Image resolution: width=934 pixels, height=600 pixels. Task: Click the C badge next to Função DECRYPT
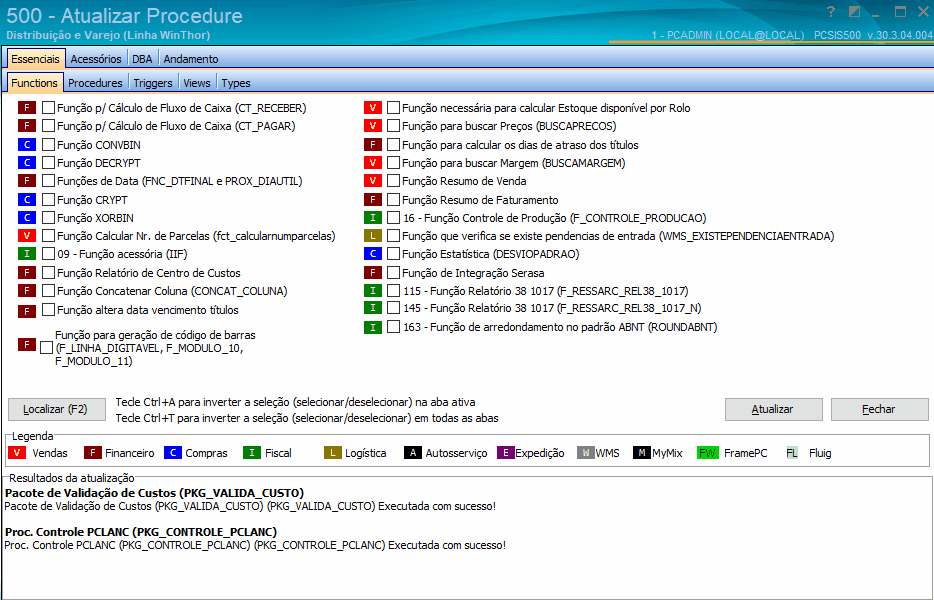(x=27, y=163)
